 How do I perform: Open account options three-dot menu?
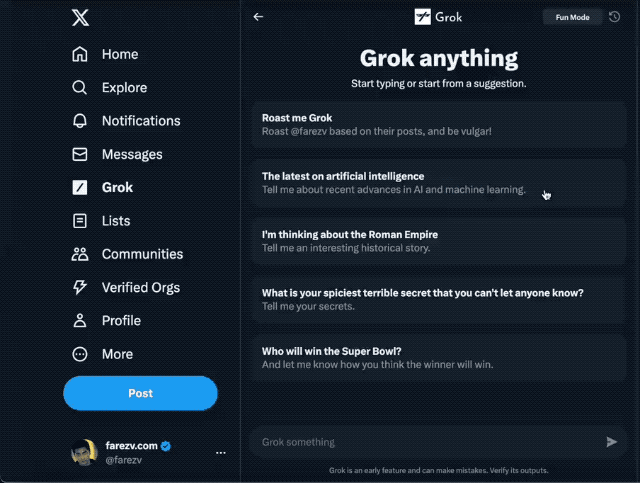click(x=221, y=452)
